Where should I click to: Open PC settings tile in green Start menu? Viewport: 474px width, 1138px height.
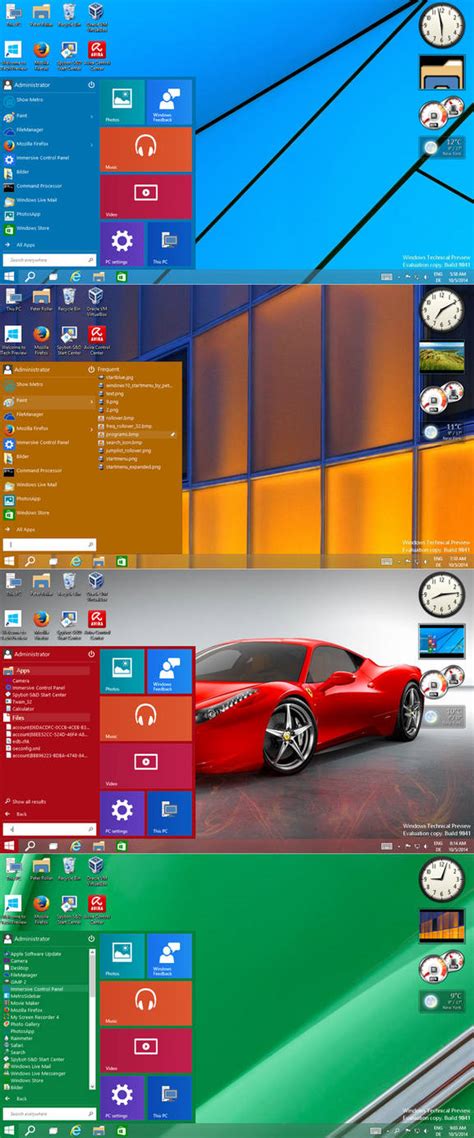[x=122, y=1097]
